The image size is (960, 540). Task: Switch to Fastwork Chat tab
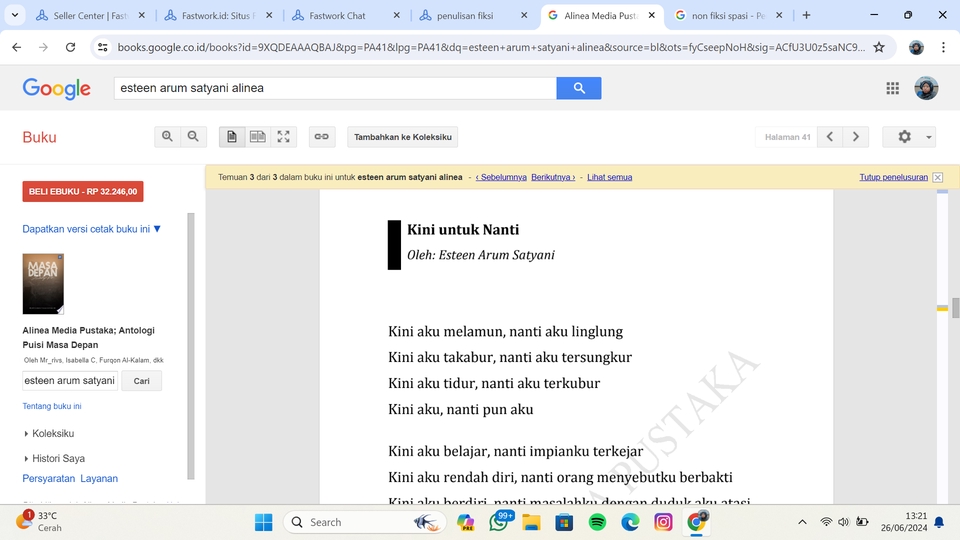click(346, 15)
